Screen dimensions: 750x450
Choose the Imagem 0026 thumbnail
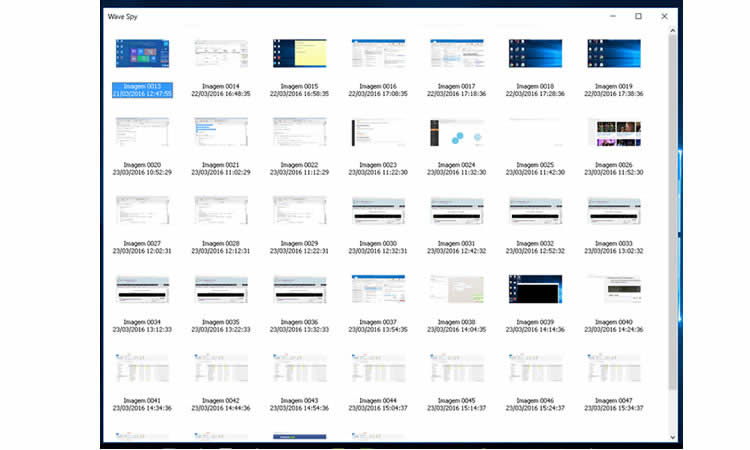pos(614,132)
